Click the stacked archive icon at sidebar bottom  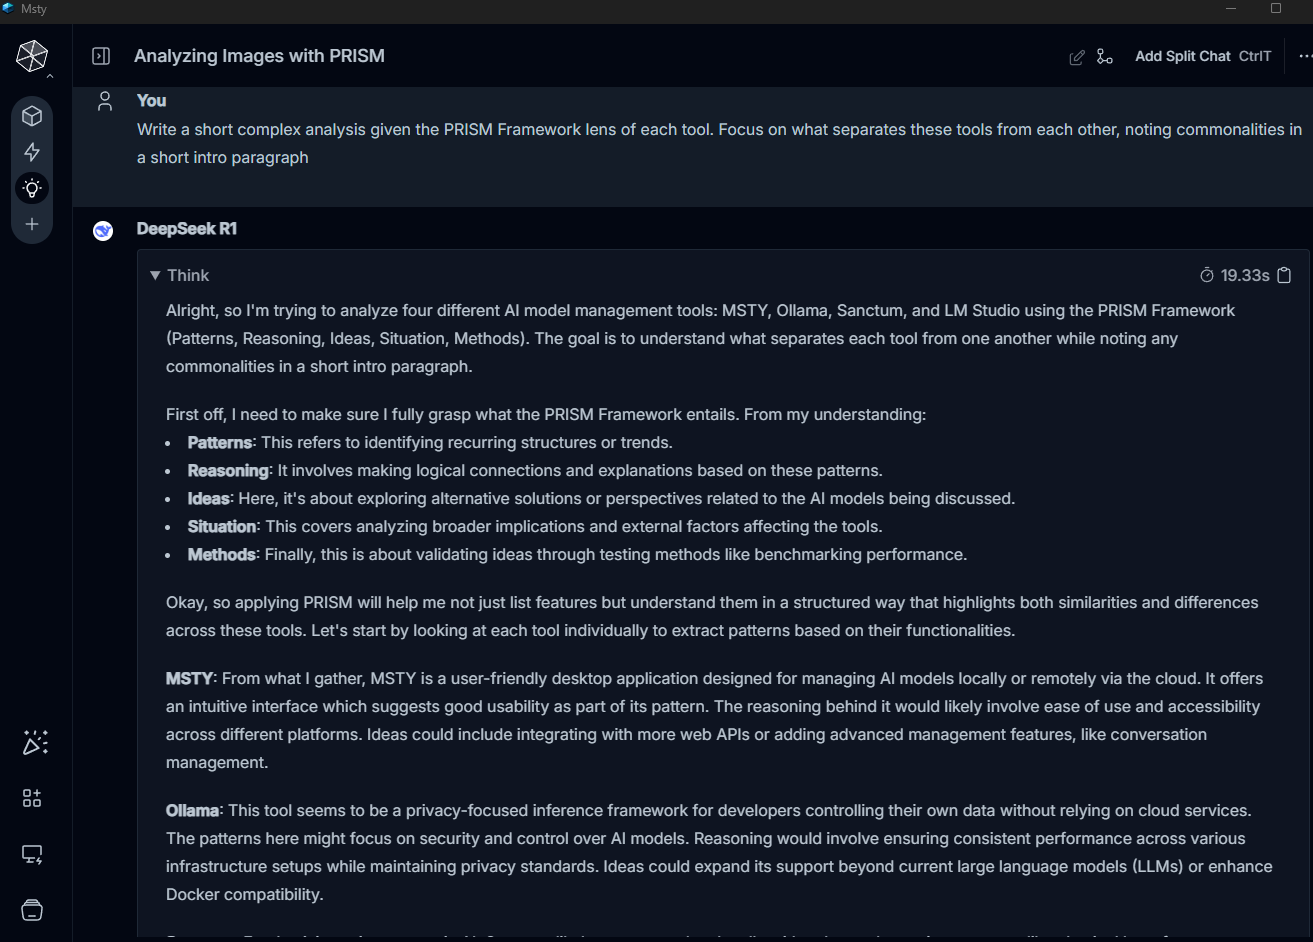pos(32,910)
